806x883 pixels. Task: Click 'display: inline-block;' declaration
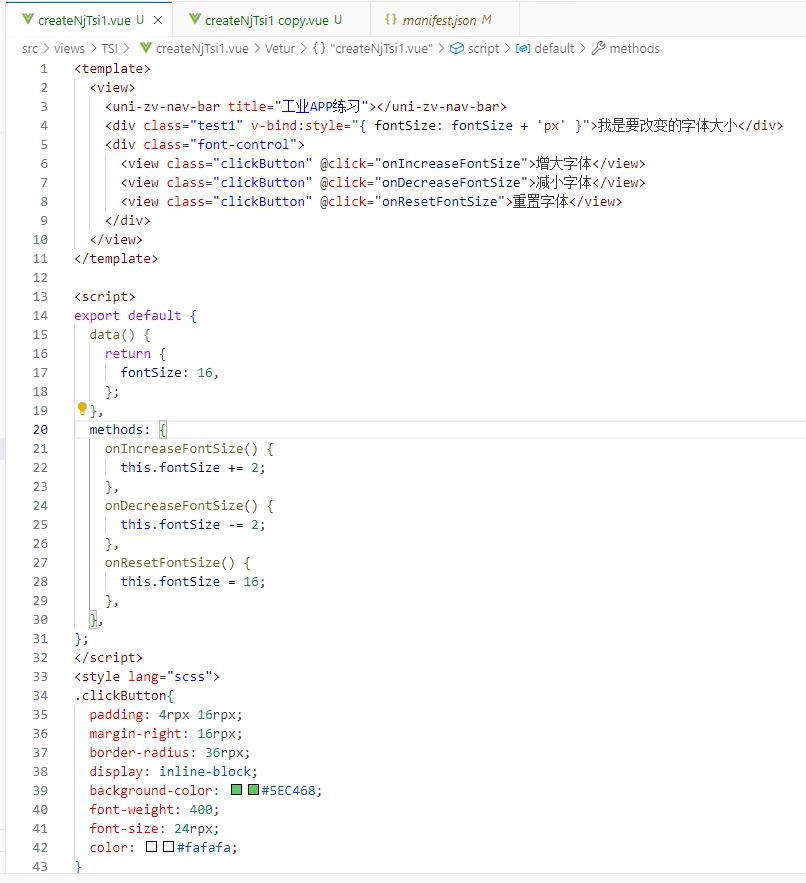[x=173, y=771]
